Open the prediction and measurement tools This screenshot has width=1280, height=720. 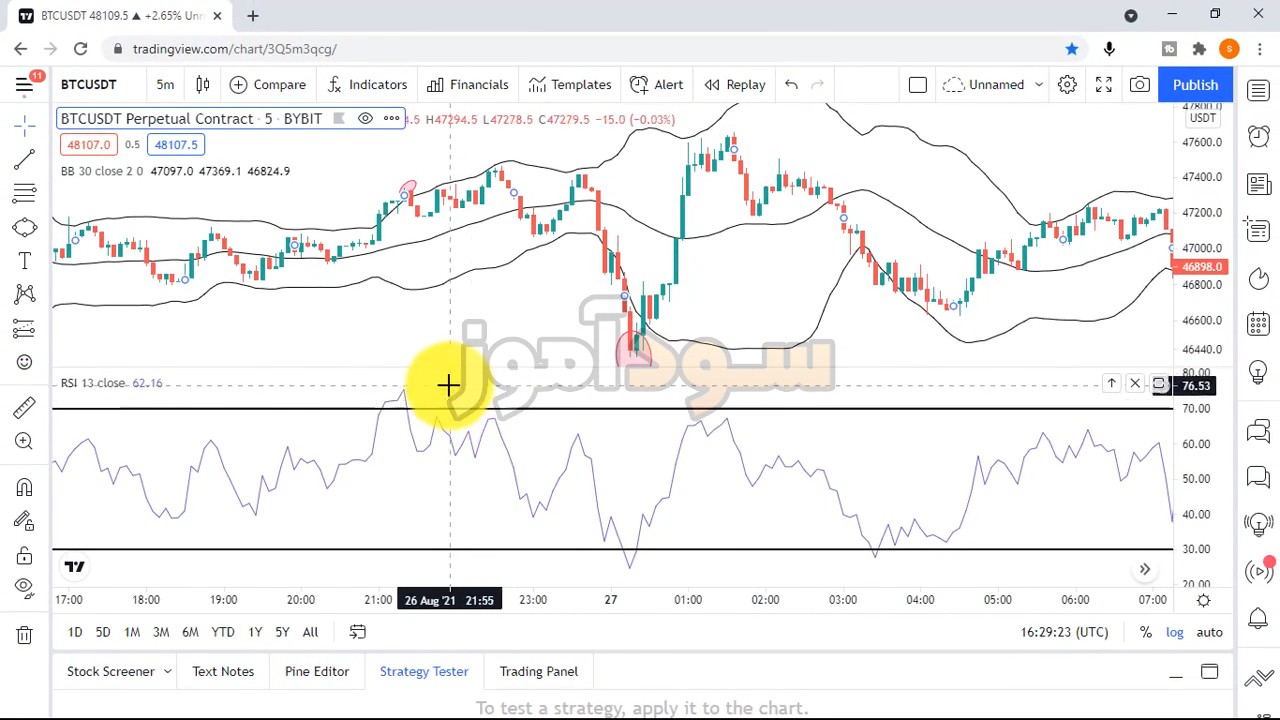click(x=24, y=328)
